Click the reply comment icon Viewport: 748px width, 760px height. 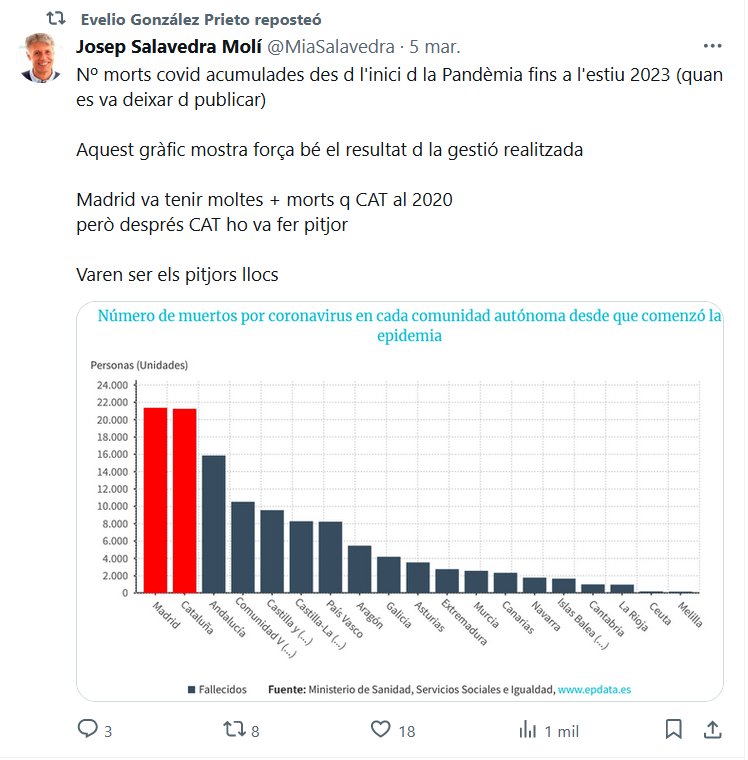pyautogui.click(x=88, y=730)
